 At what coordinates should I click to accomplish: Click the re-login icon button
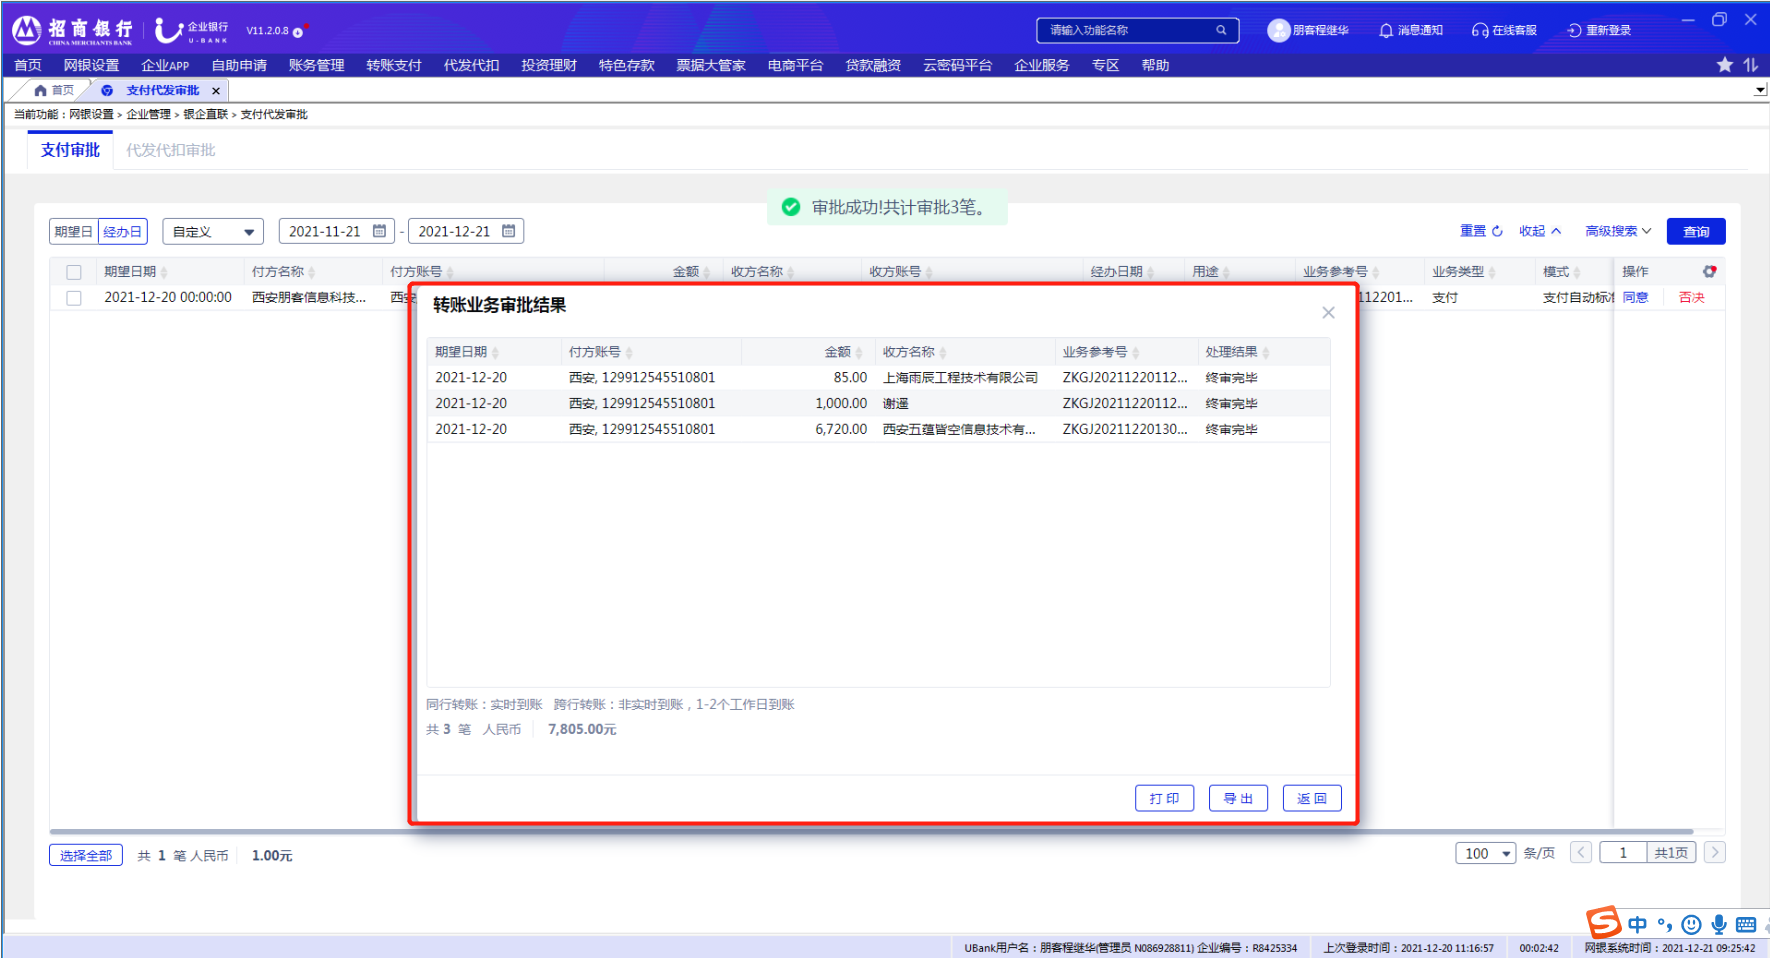pos(1574,30)
